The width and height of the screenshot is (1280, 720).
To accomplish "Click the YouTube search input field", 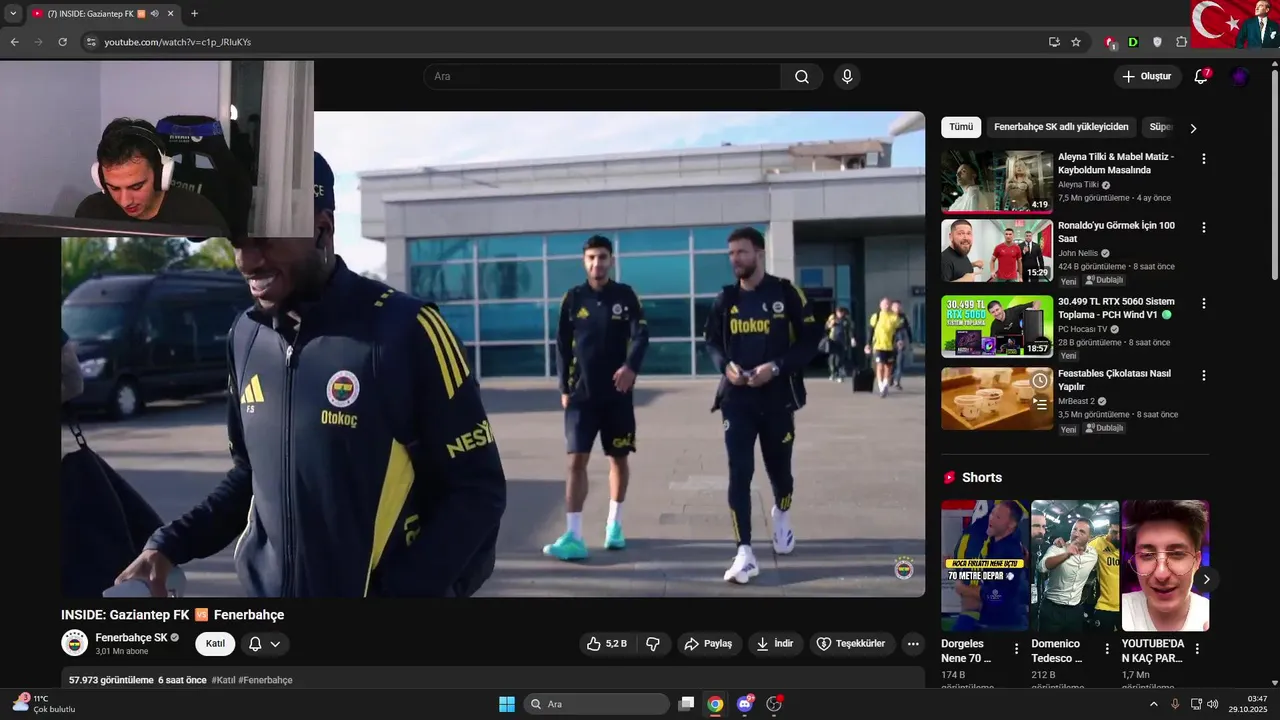I will [x=602, y=77].
